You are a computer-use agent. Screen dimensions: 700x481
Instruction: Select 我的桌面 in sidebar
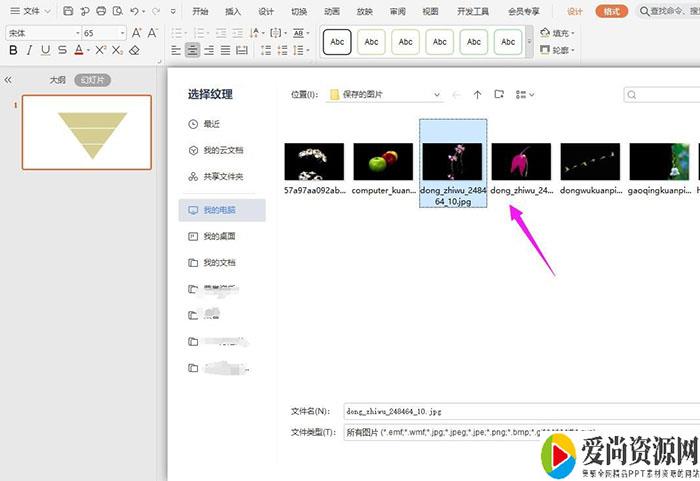(217, 236)
